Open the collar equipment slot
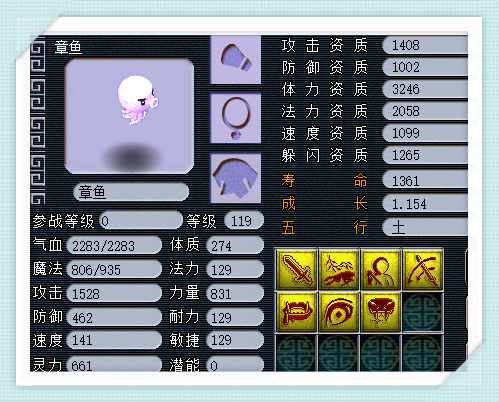499x402 pixels. (236, 118)
